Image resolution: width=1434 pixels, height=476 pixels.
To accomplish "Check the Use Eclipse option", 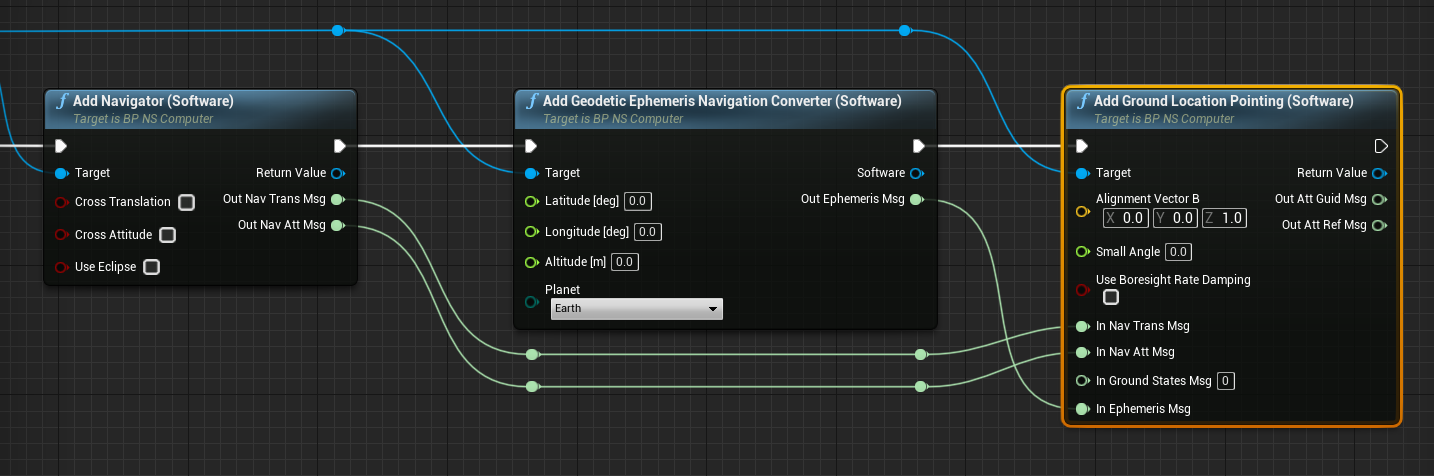I will (151, 267).
